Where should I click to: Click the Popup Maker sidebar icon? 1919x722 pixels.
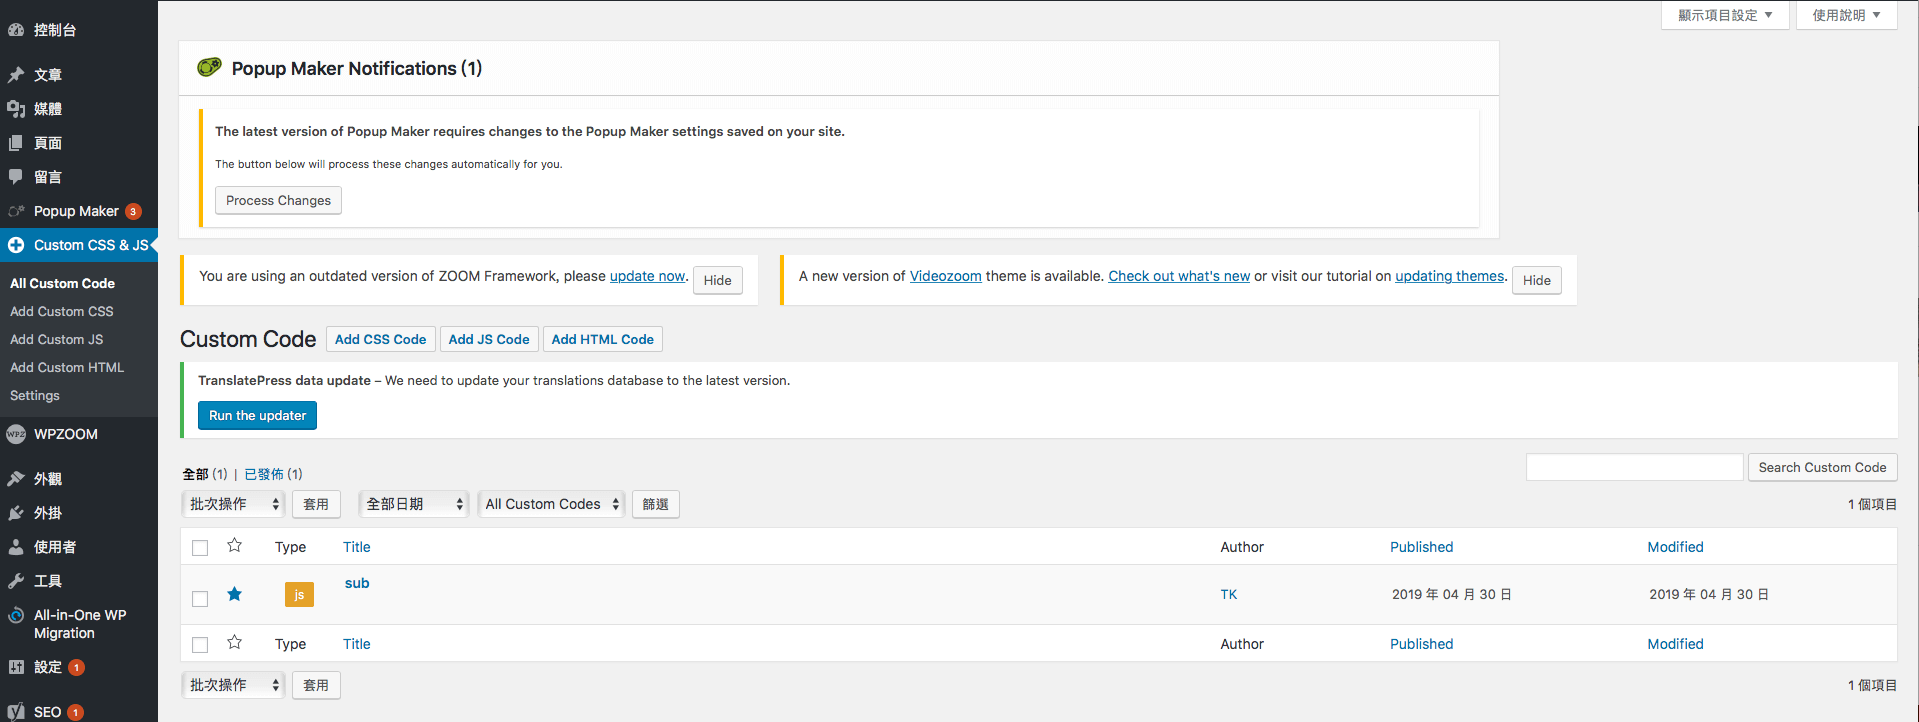(16, 211)
